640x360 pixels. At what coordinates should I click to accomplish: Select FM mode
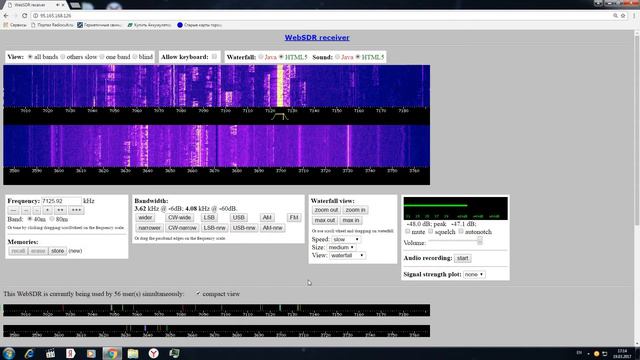[294, 218]
